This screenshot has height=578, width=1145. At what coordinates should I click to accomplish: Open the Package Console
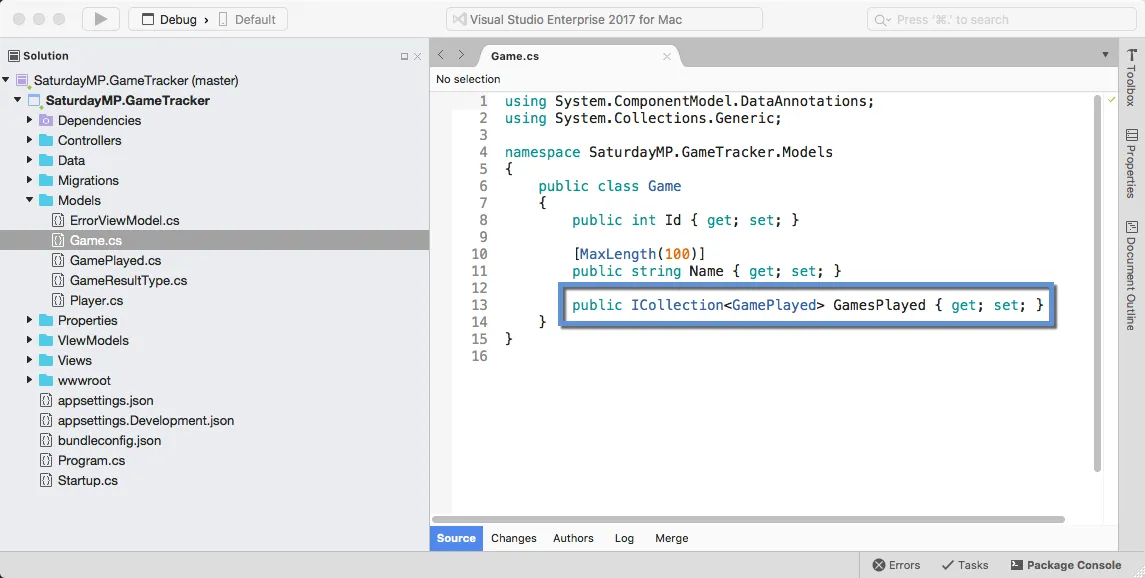pyautogui.click(x=1065, y=565)
